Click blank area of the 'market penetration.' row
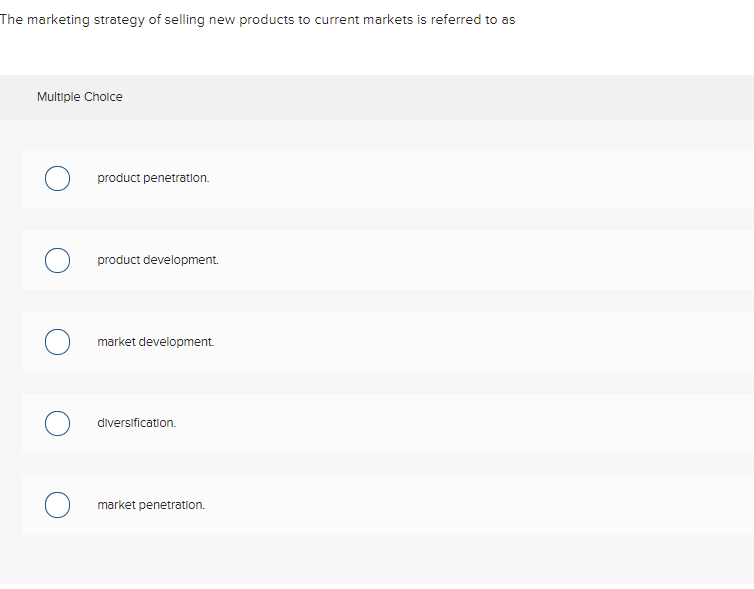Screen dimensions: 754x589 [480, 505]
